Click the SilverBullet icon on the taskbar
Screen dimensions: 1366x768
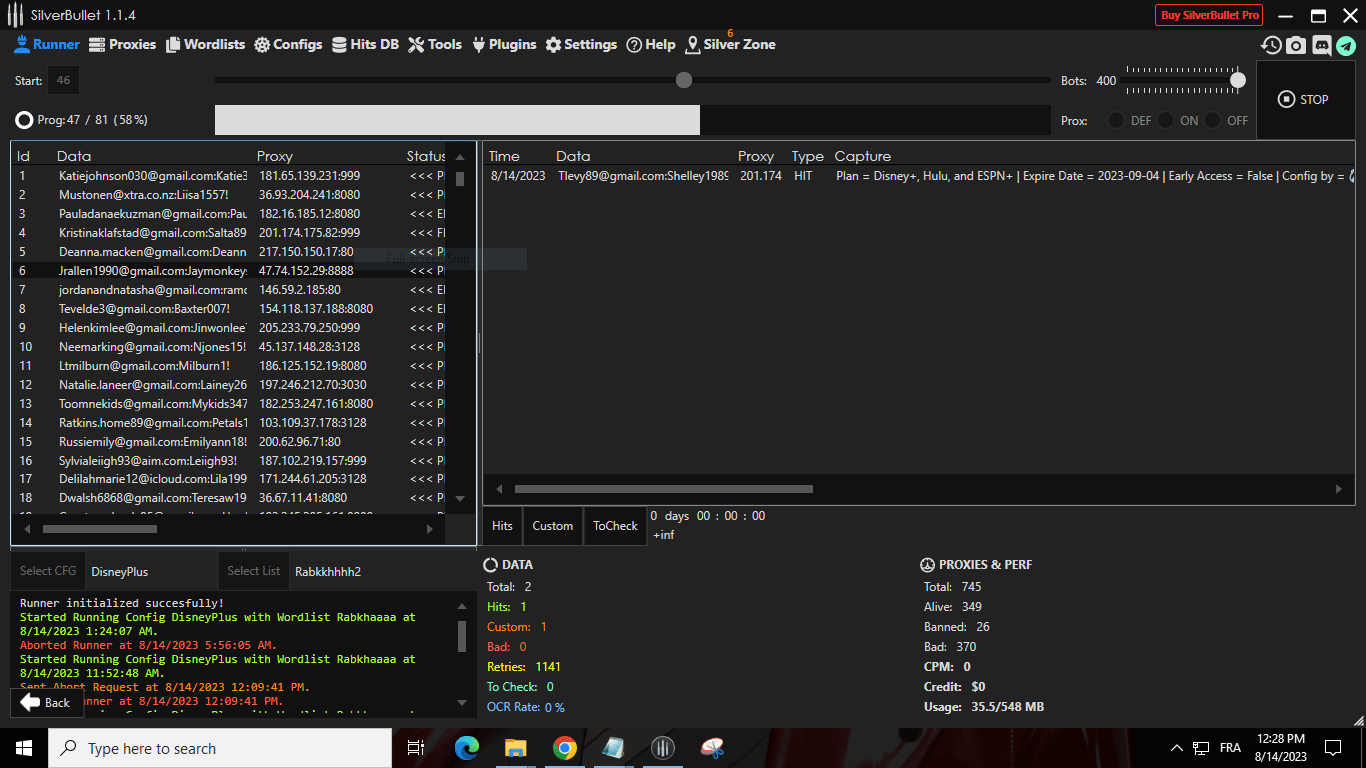[662, 748]
